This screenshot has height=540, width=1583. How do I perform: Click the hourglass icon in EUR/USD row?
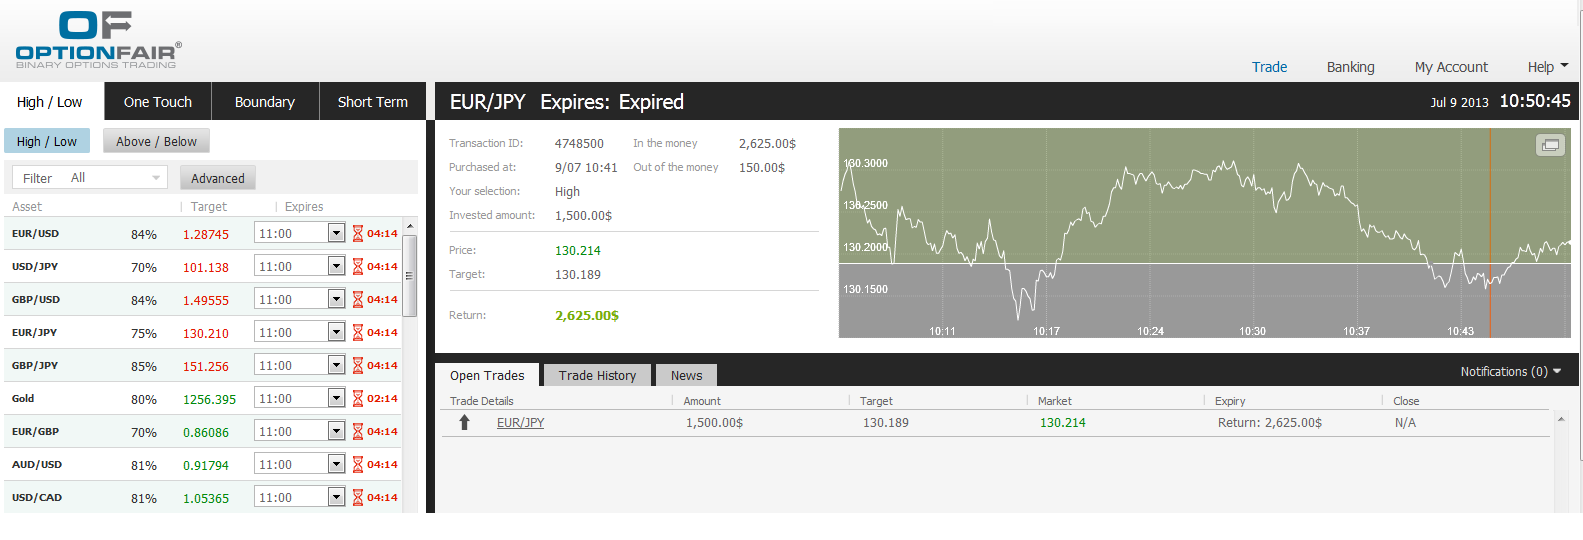click(357, 234)
